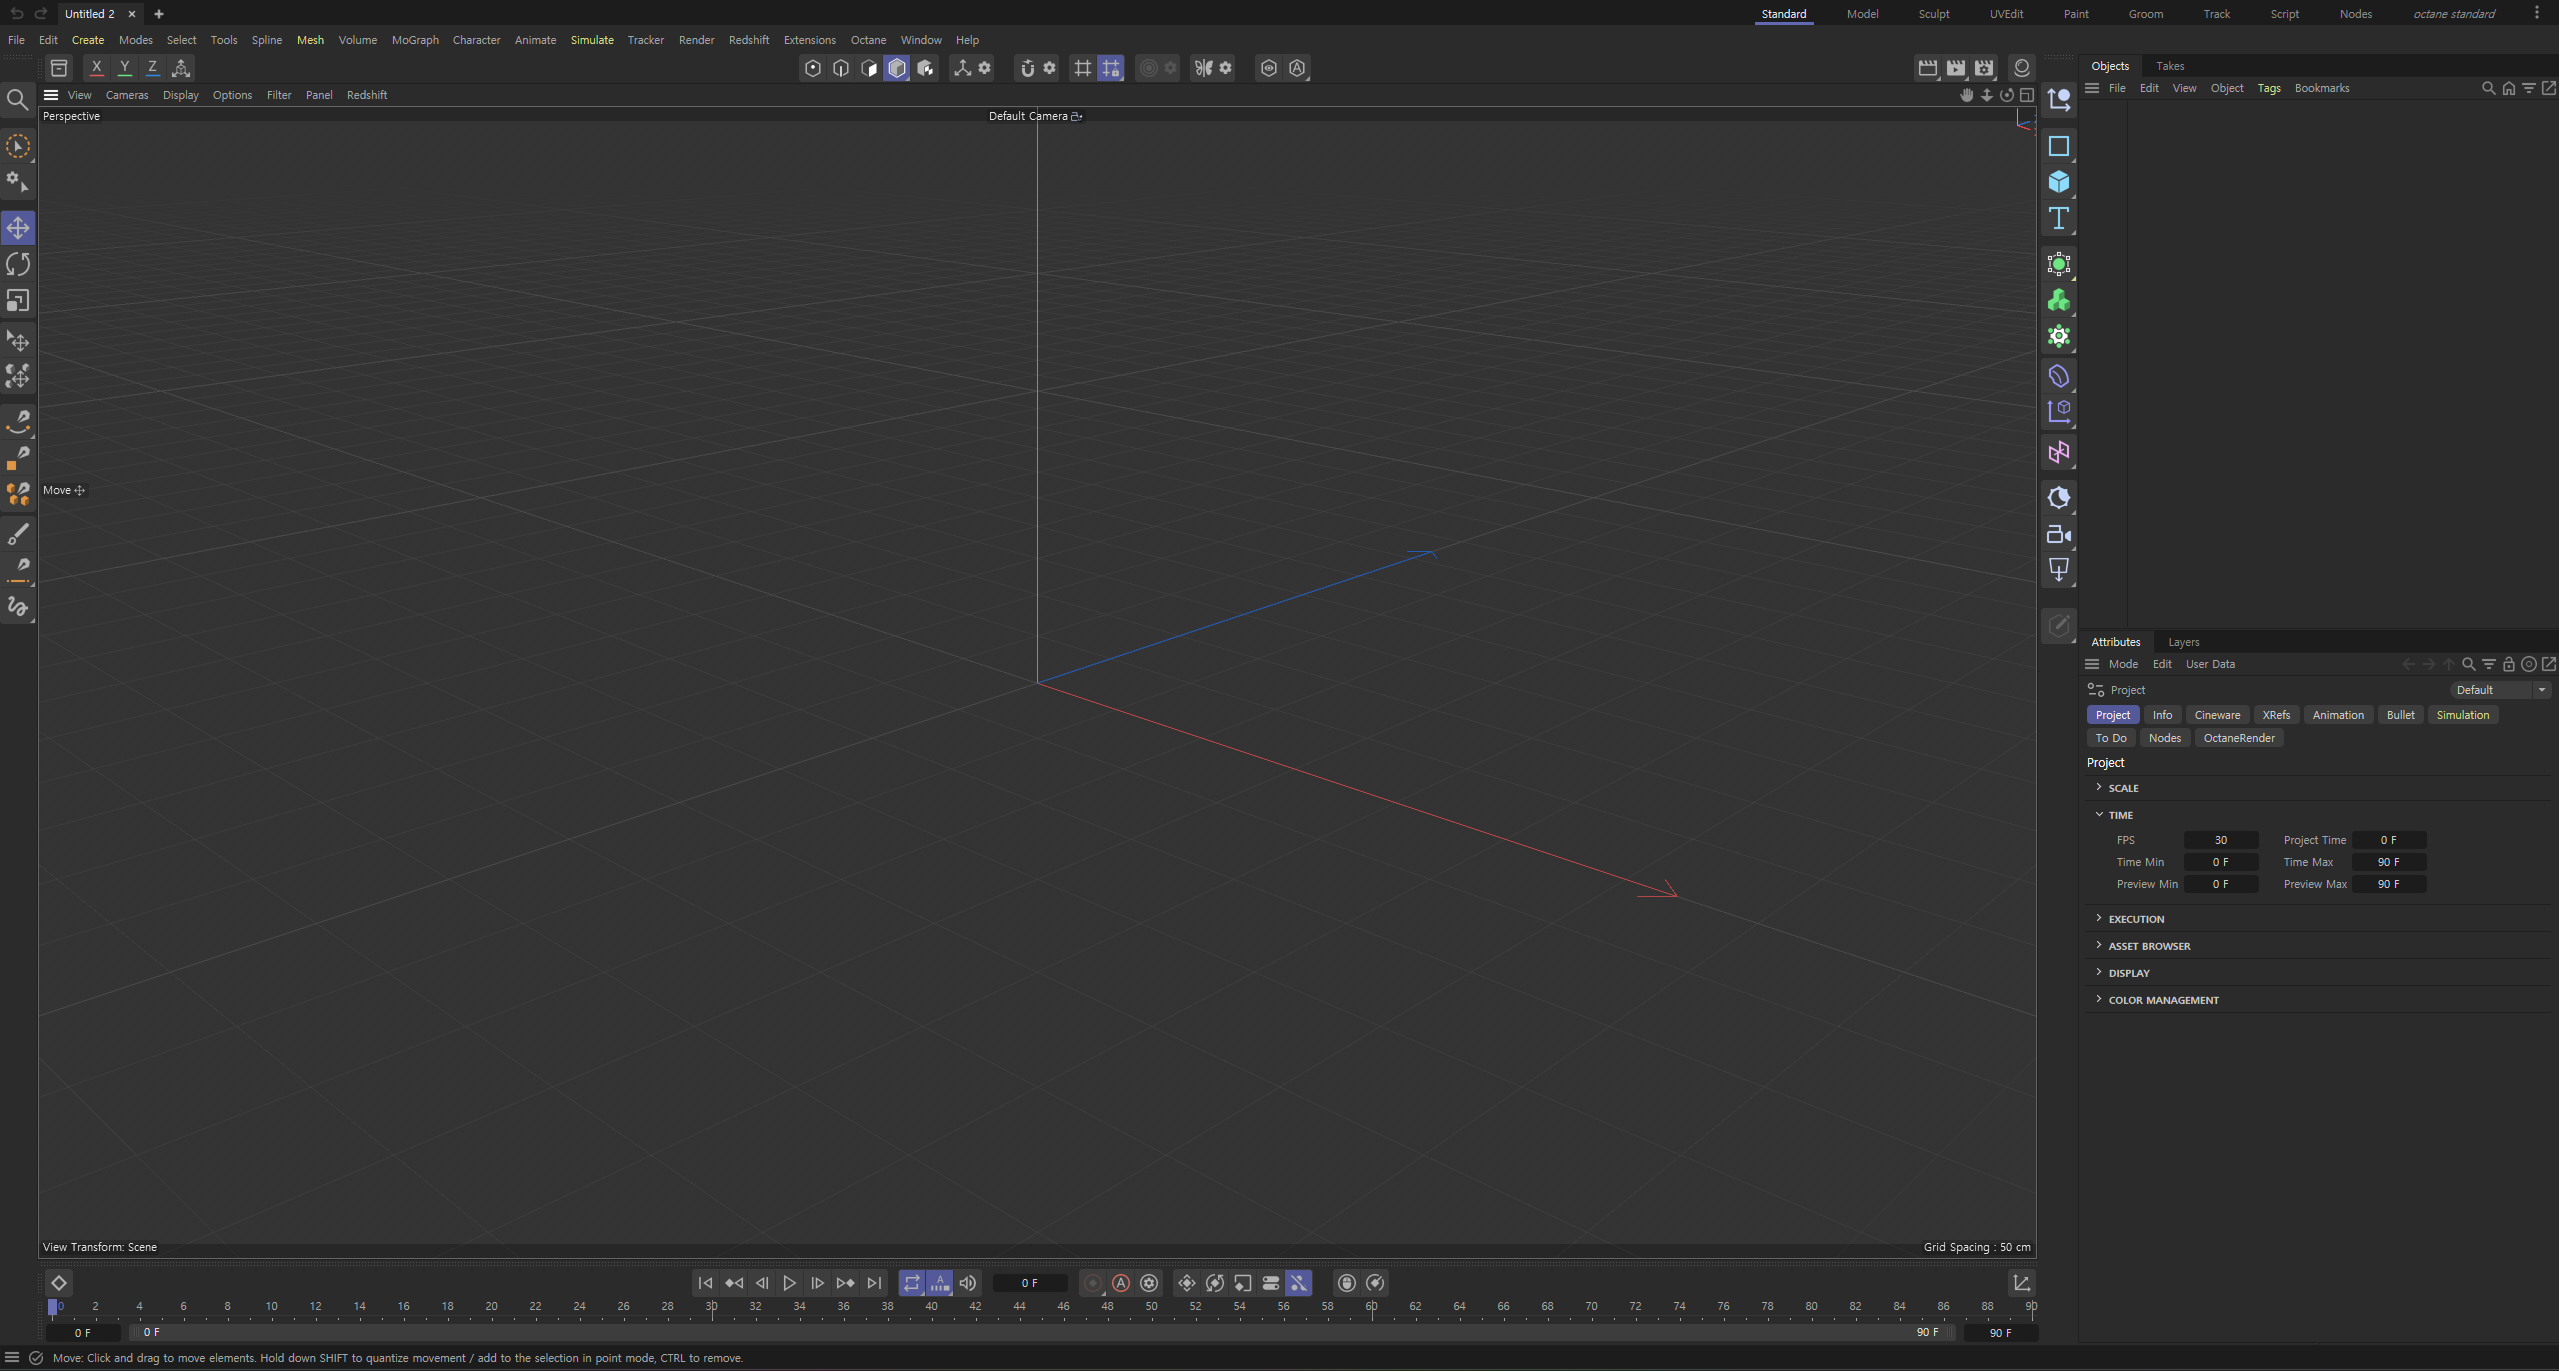Viewport: 2559px width, 1371px height.
Task: Click the current frame field in transport bar
Action: 1030,1283
